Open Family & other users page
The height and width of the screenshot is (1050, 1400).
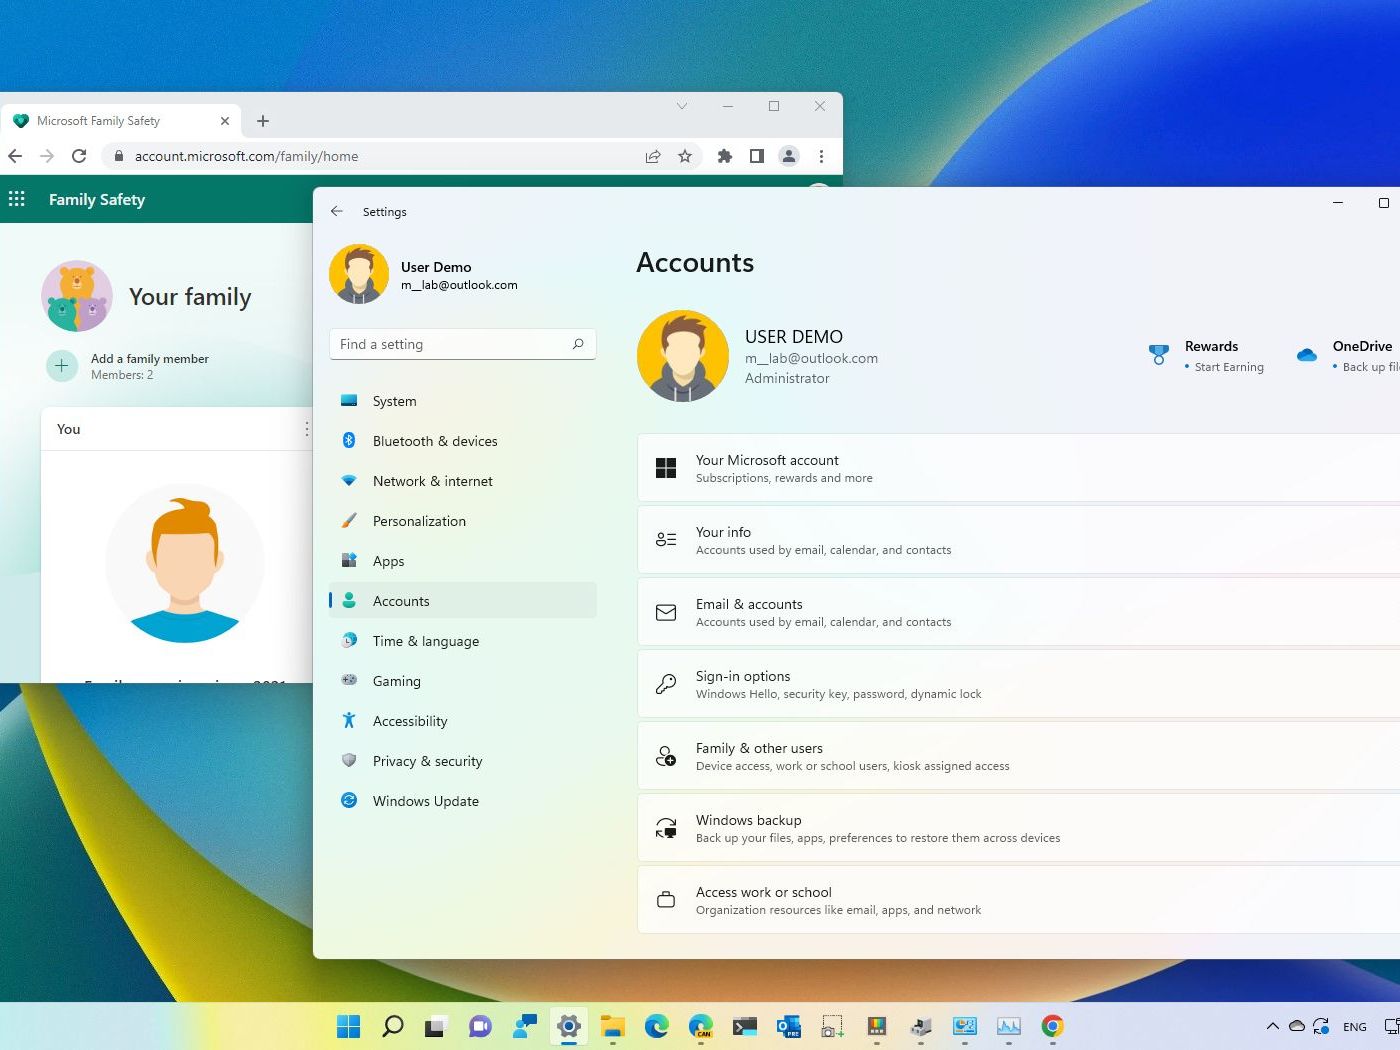[x=1018, y=756]
